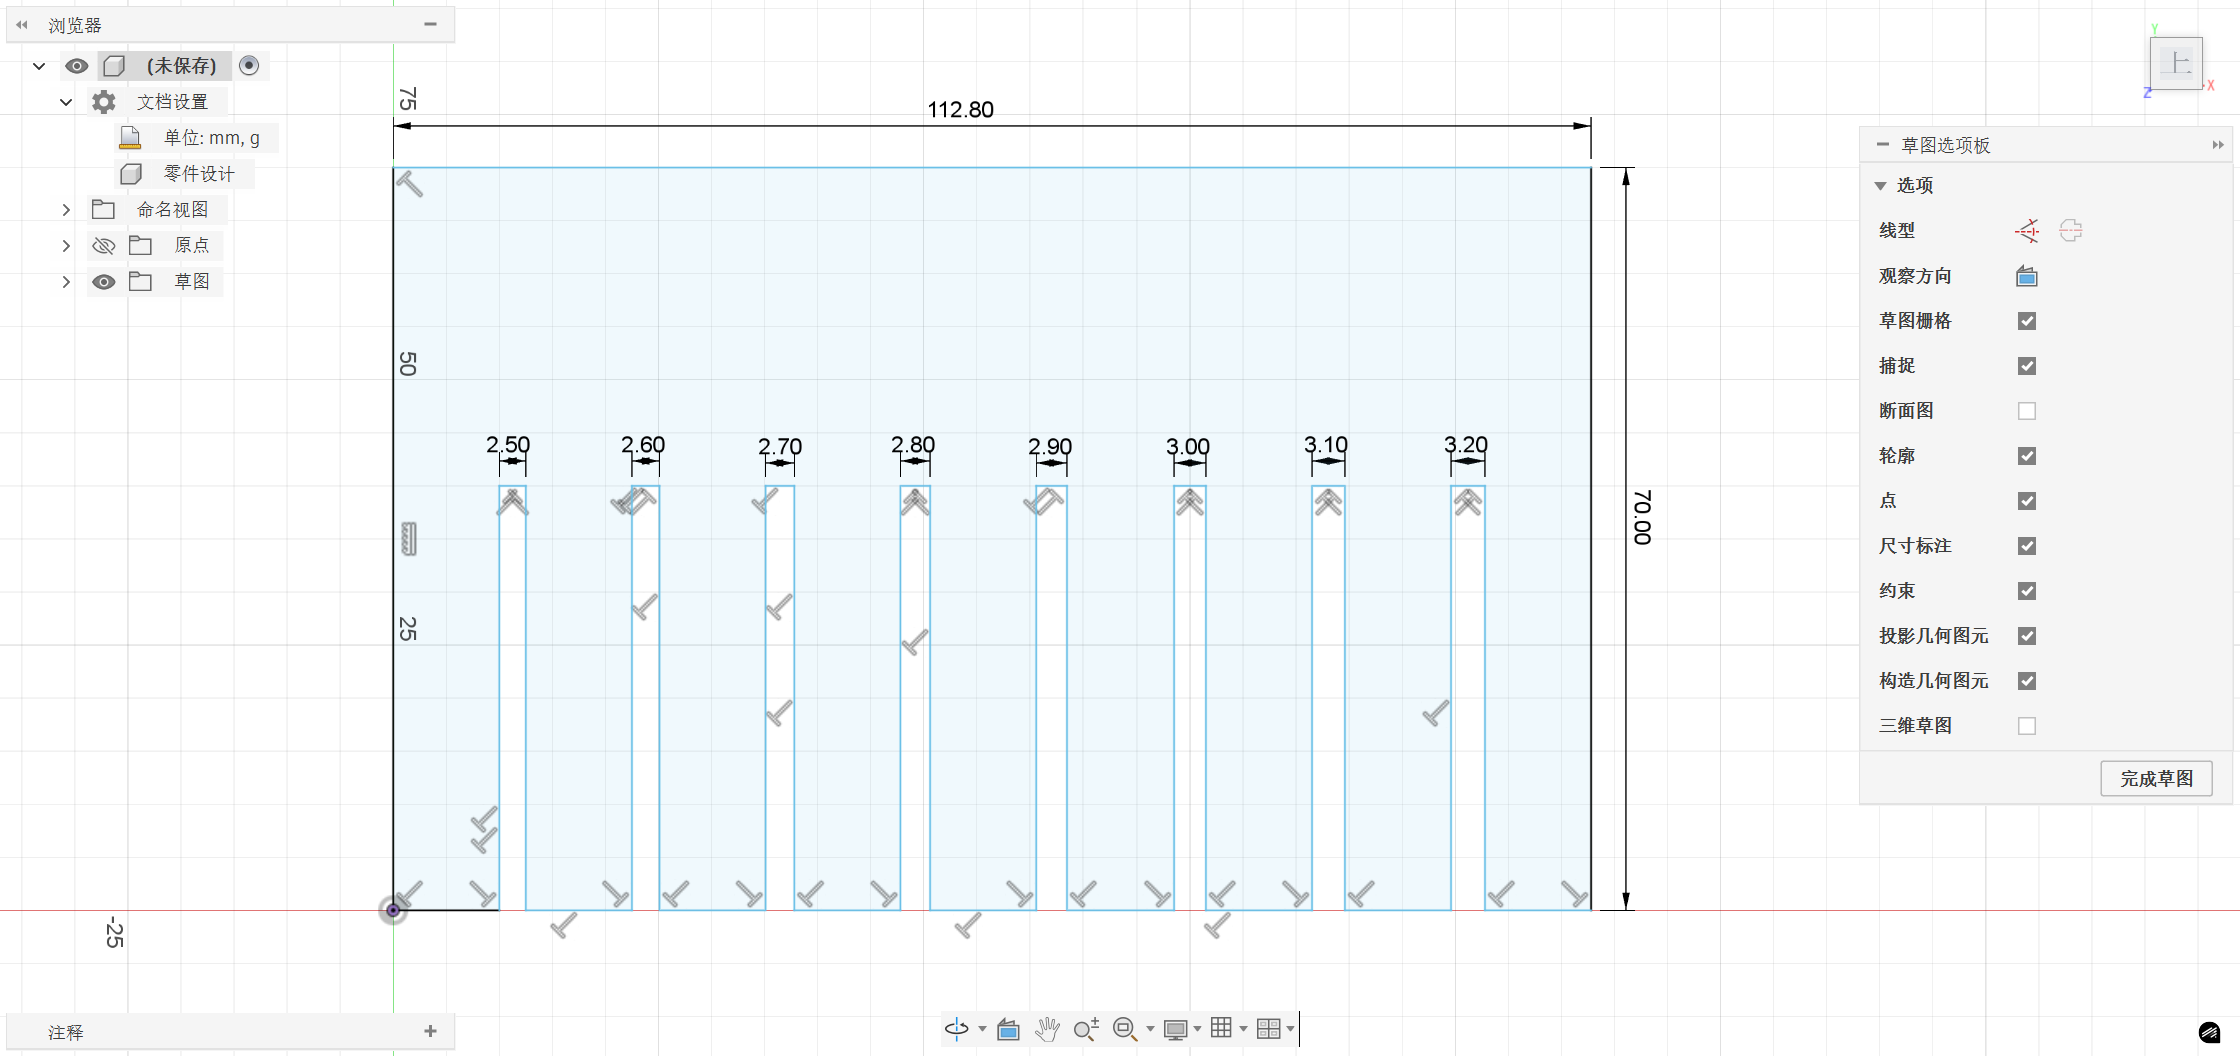Enable the 断面图 checkbox
This screenshot has height=1056, width=2240.
pos(2027,411)
